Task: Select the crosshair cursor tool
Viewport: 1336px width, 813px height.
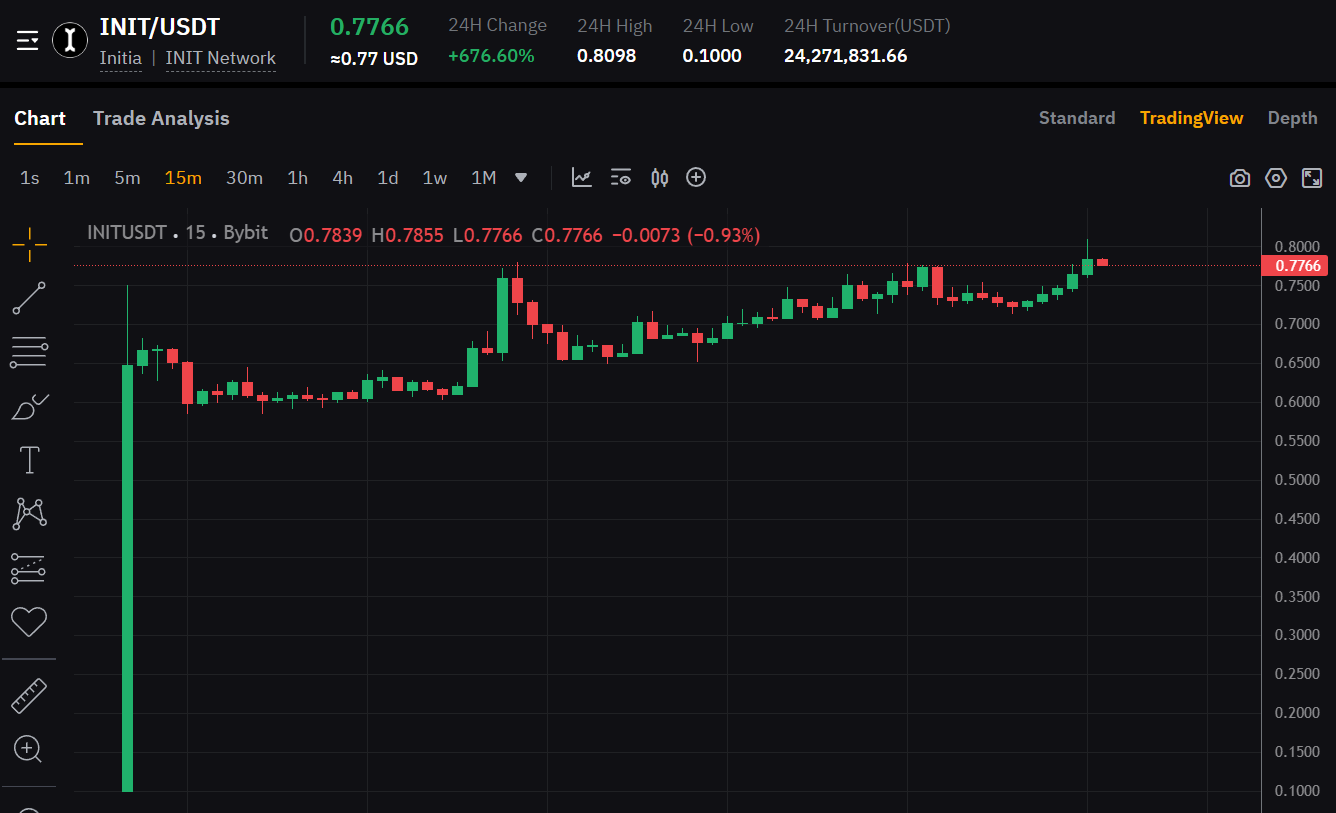Action: pyautogui.click(x=29, y=242)
